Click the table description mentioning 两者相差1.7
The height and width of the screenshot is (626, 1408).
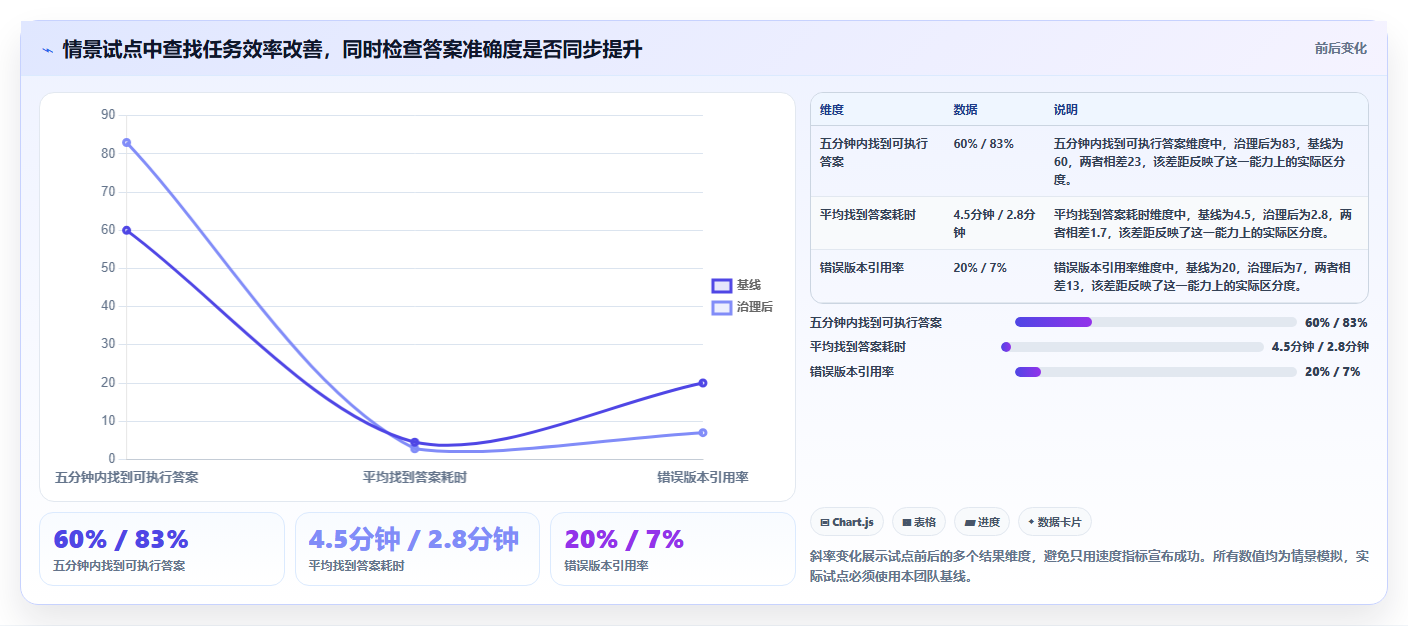1204,224
